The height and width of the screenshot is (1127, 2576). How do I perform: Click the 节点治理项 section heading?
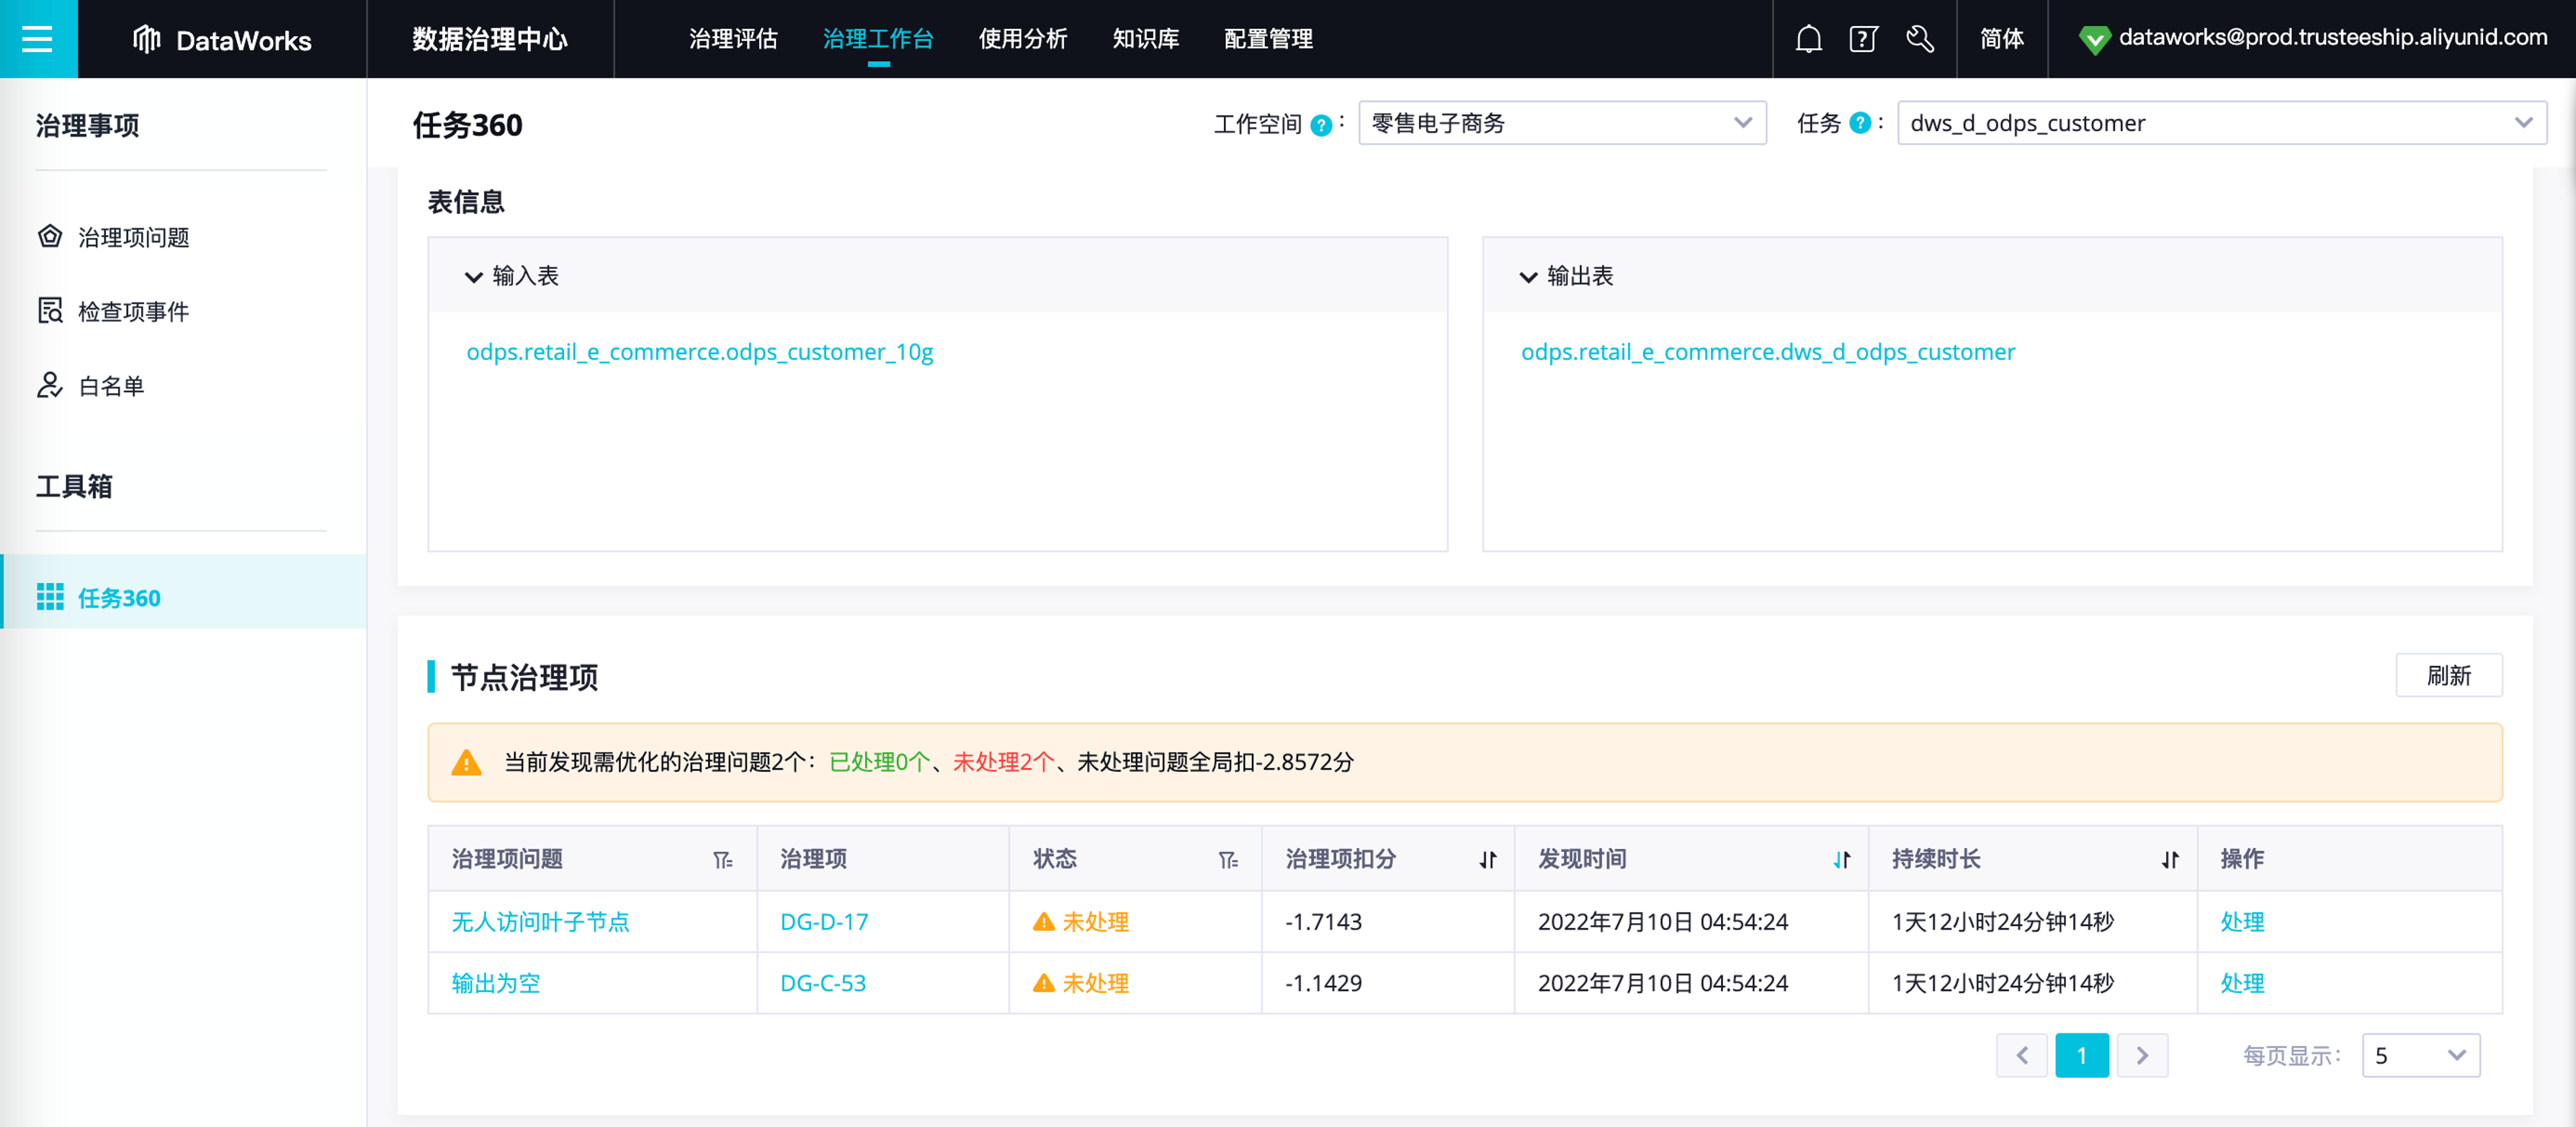click(524, 678)
